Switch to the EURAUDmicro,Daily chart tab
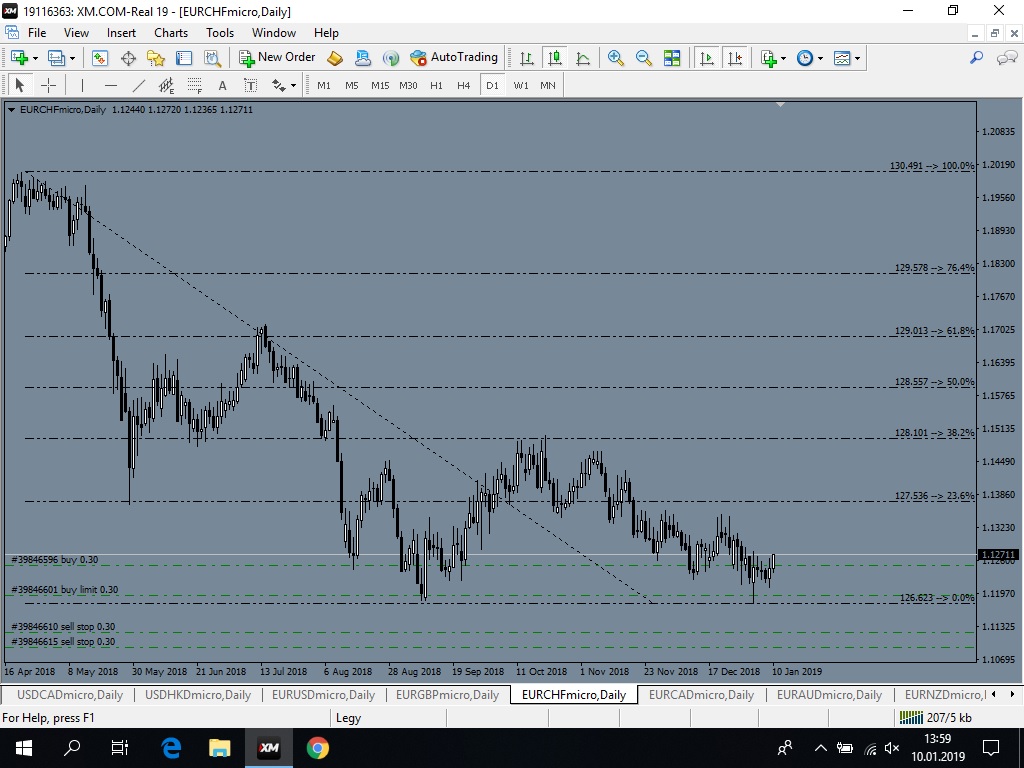 [x=829, y=695]
